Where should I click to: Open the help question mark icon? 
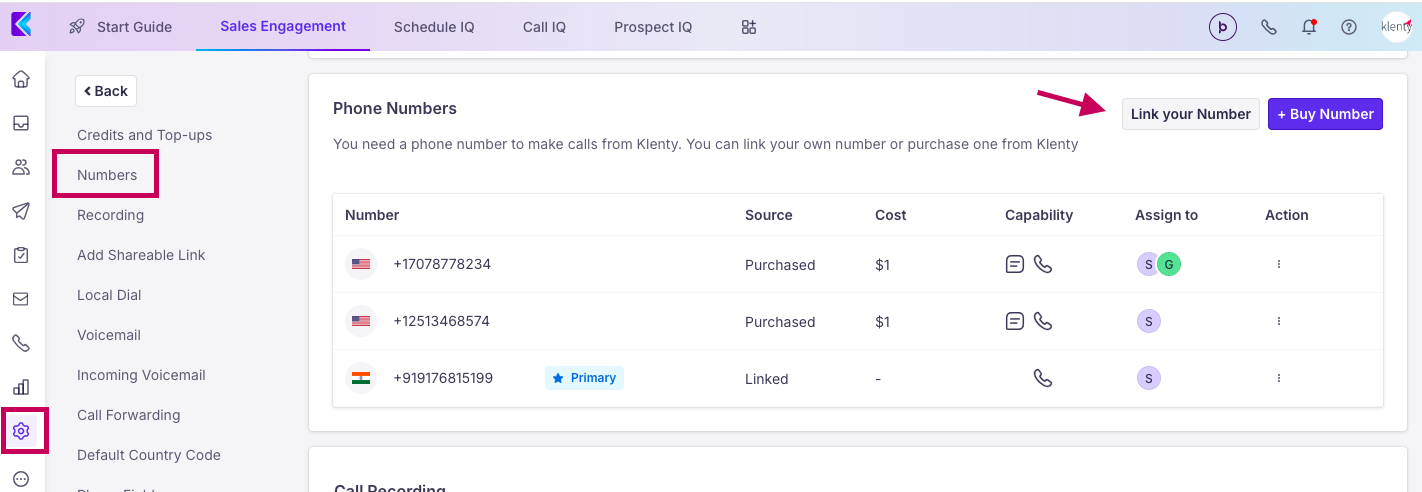click(x=1349, y=27)
